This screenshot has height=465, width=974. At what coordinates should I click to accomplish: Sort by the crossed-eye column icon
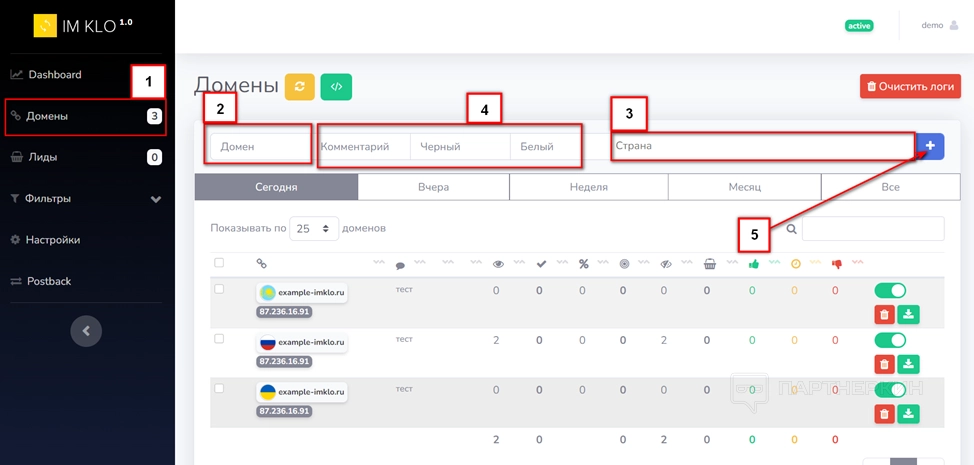pyautogui.click(x=667, y=264)
